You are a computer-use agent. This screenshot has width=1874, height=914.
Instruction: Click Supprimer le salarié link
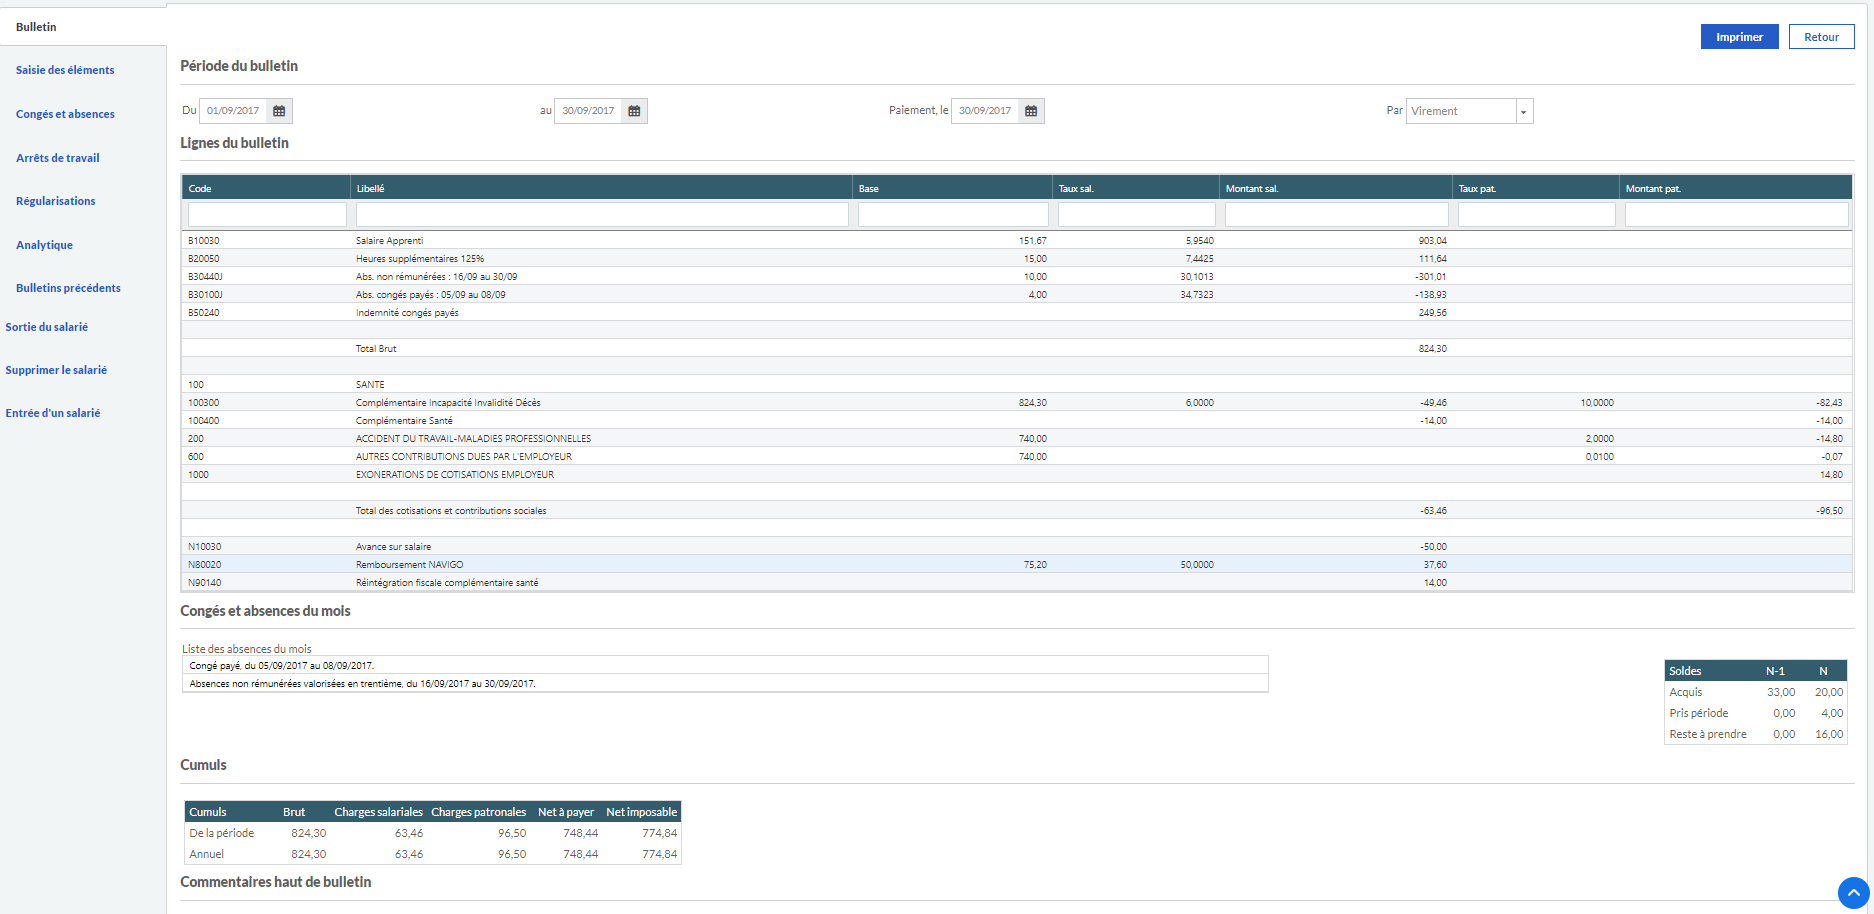(56, 370)
